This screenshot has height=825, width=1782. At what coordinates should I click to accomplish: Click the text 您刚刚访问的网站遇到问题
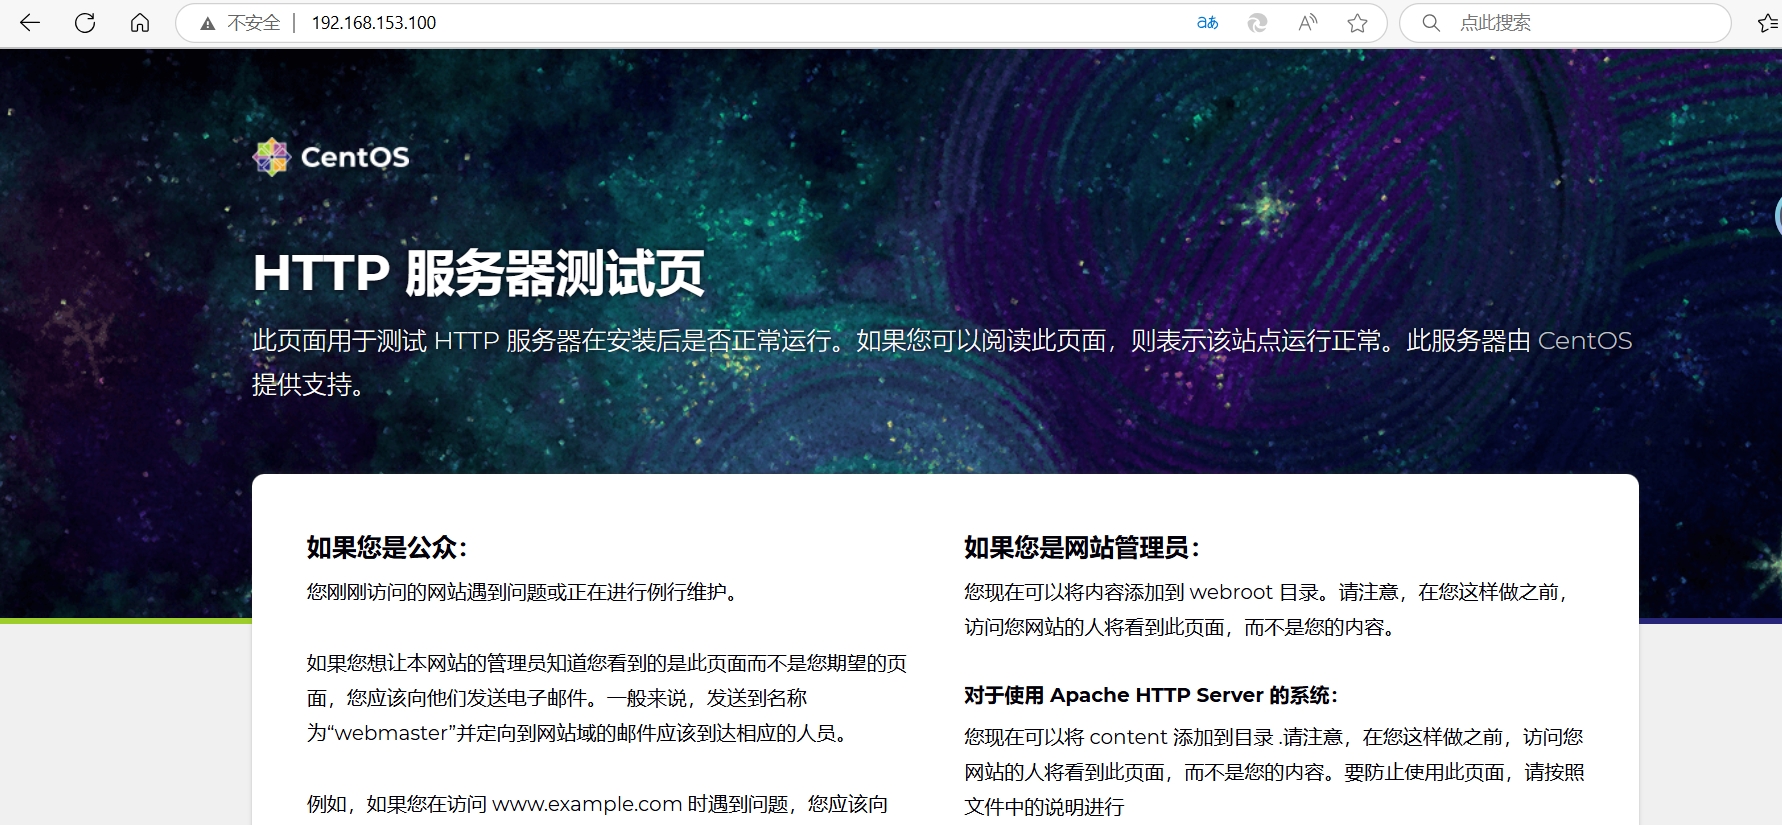coord(426,592)
